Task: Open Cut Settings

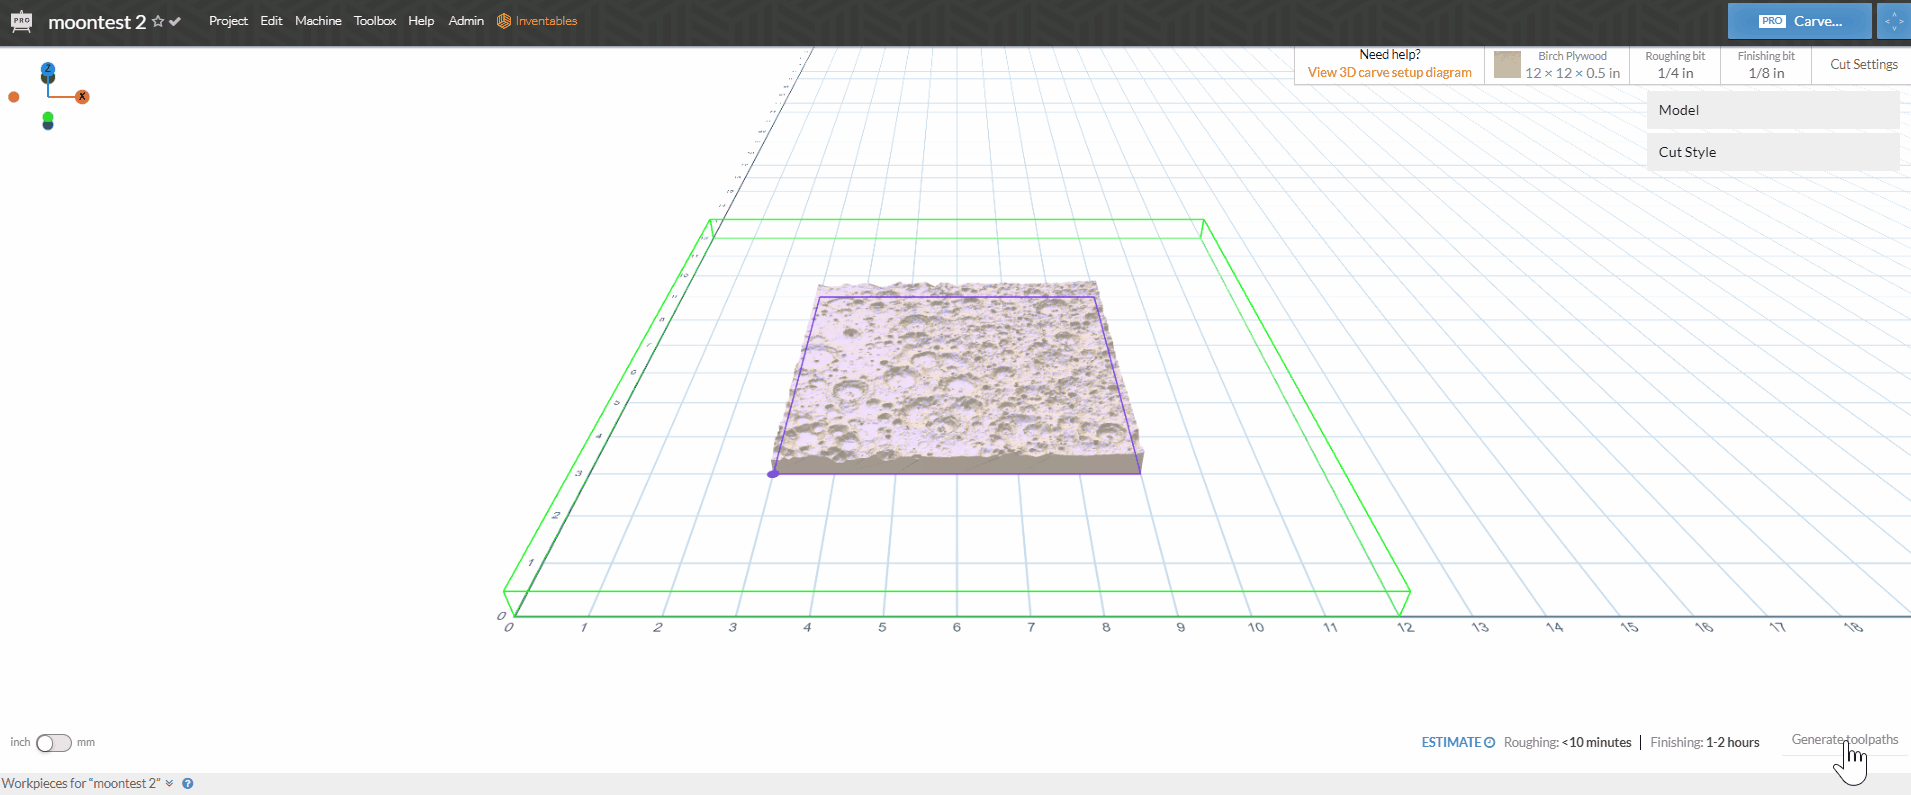Action: pos(1863,65)
